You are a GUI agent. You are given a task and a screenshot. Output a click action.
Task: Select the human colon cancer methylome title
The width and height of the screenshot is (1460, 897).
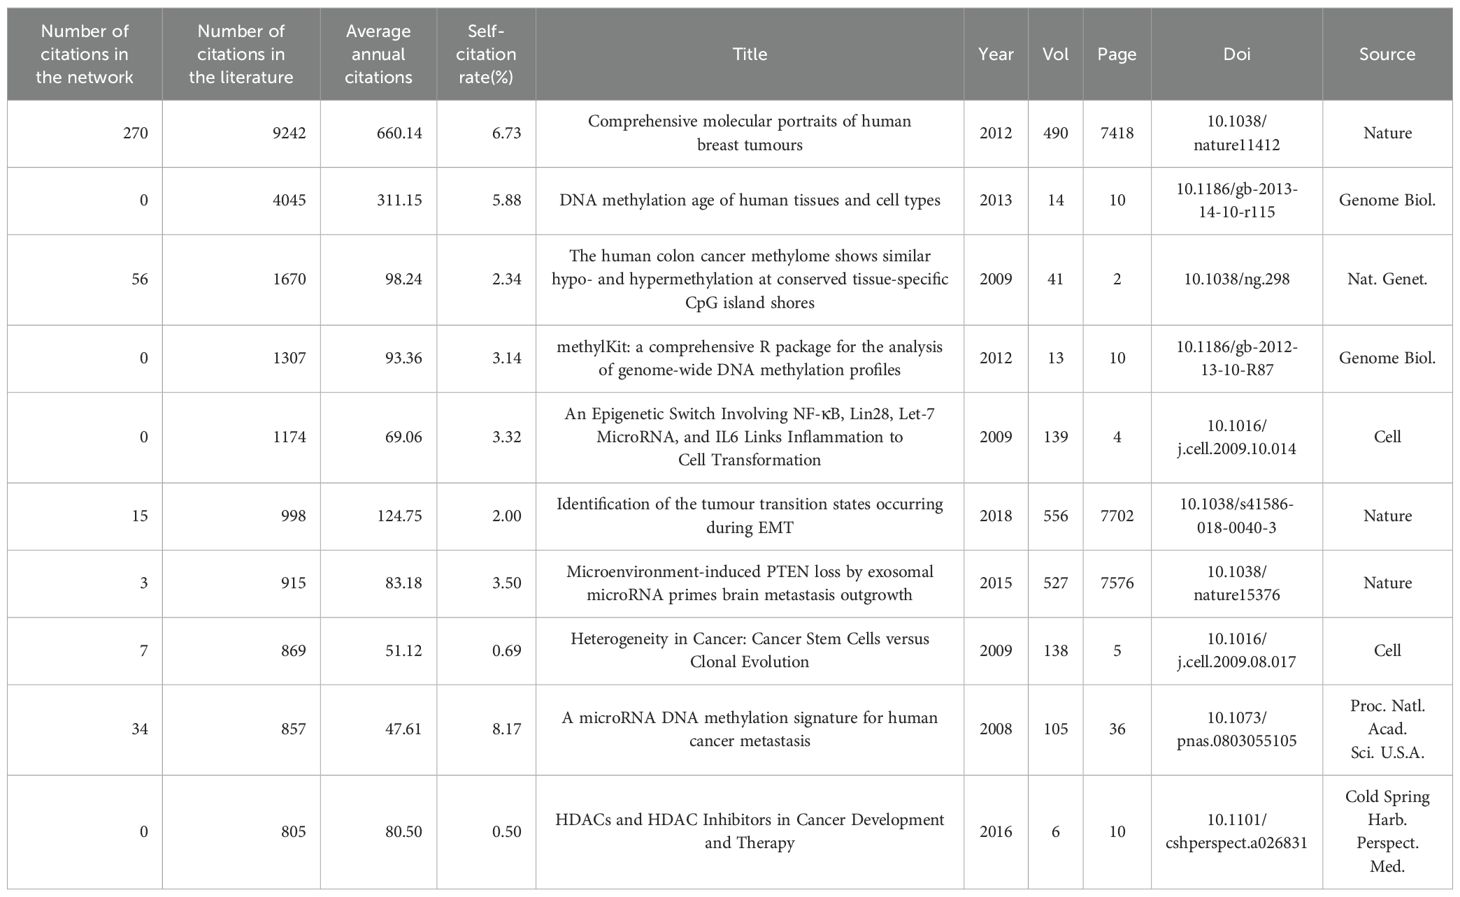click(x=750, y=279)
